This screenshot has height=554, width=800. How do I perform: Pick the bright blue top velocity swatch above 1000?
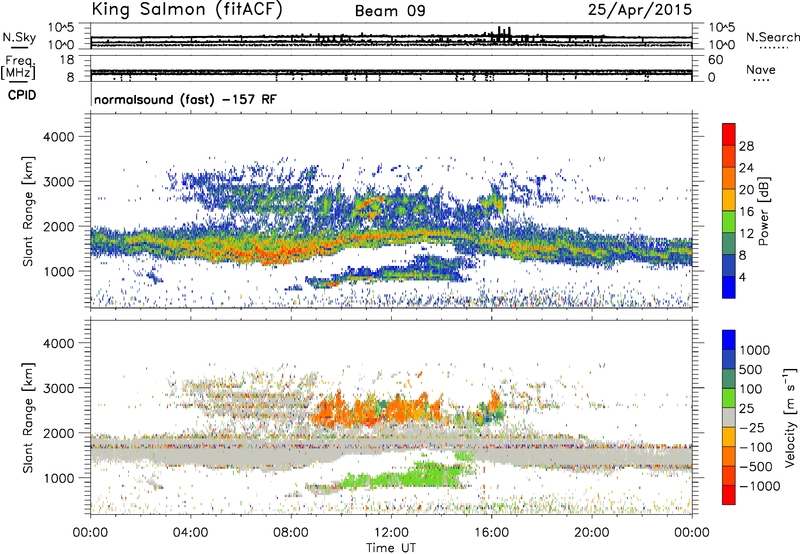[729, 340]
